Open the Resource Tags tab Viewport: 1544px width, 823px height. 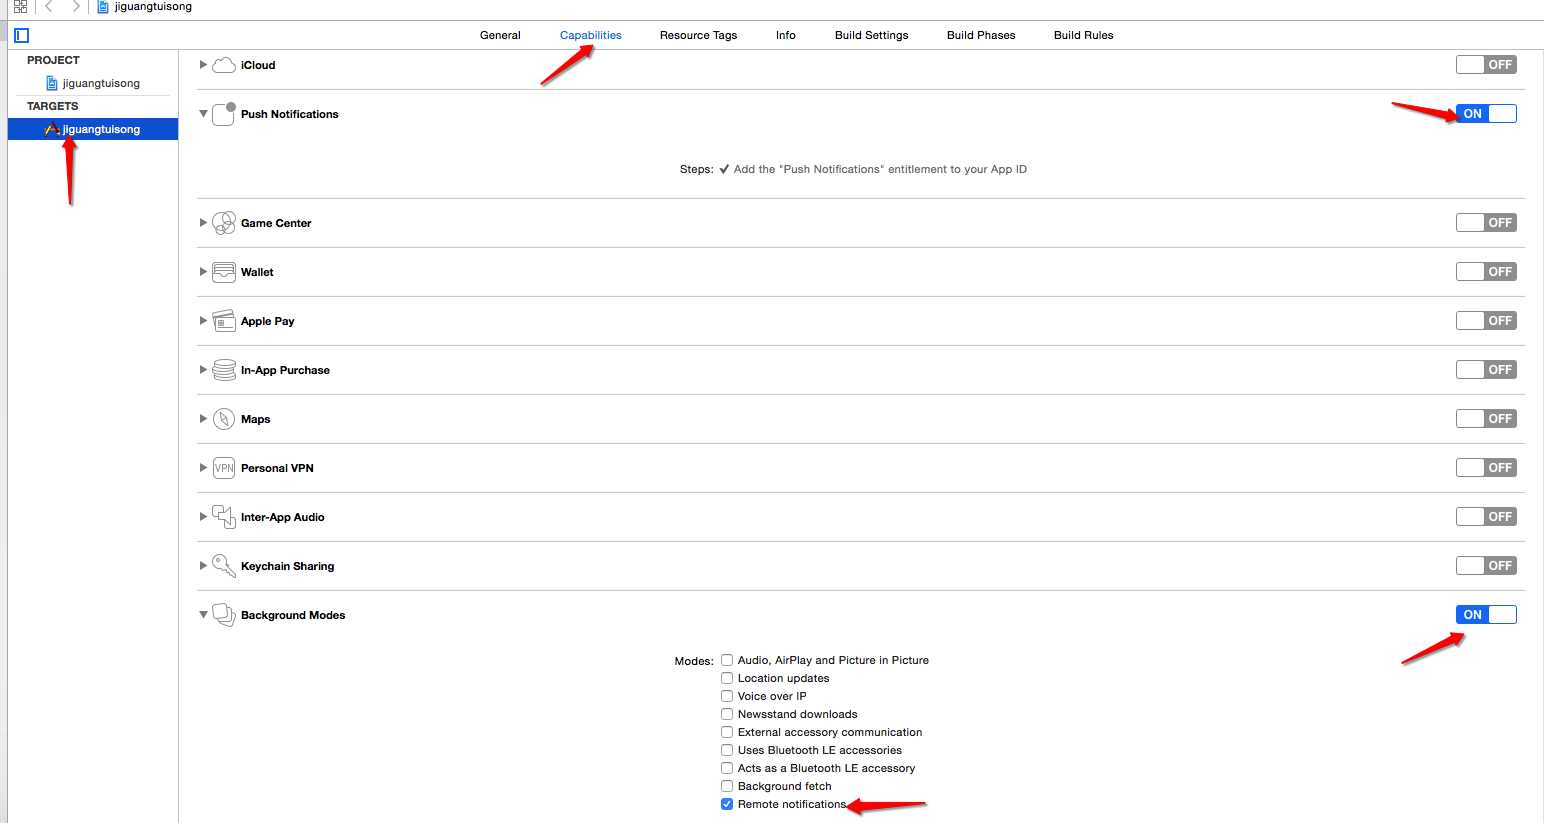(698, 35)
